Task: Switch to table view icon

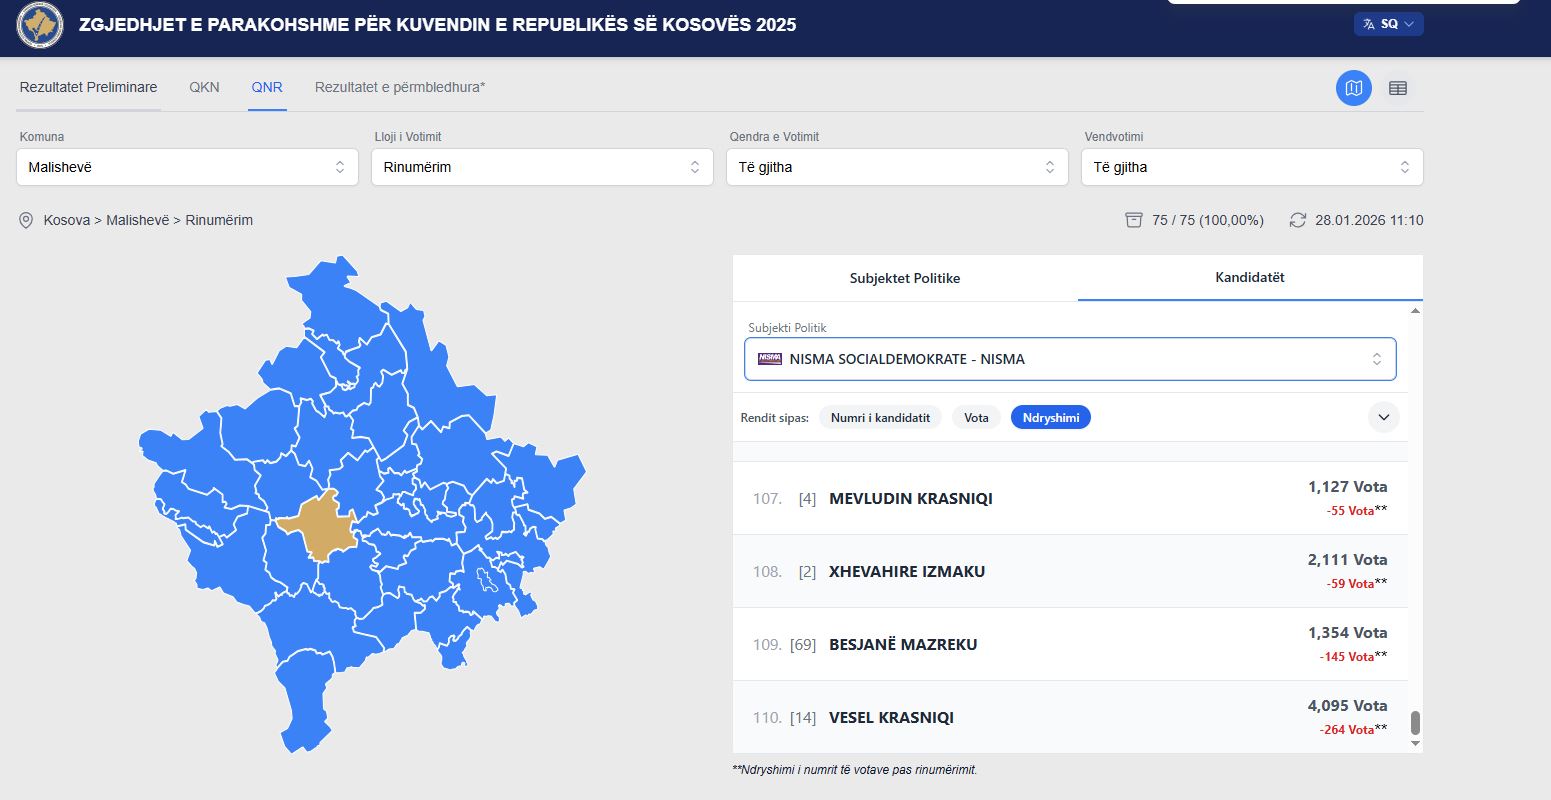Action: tap(1398, 88)
